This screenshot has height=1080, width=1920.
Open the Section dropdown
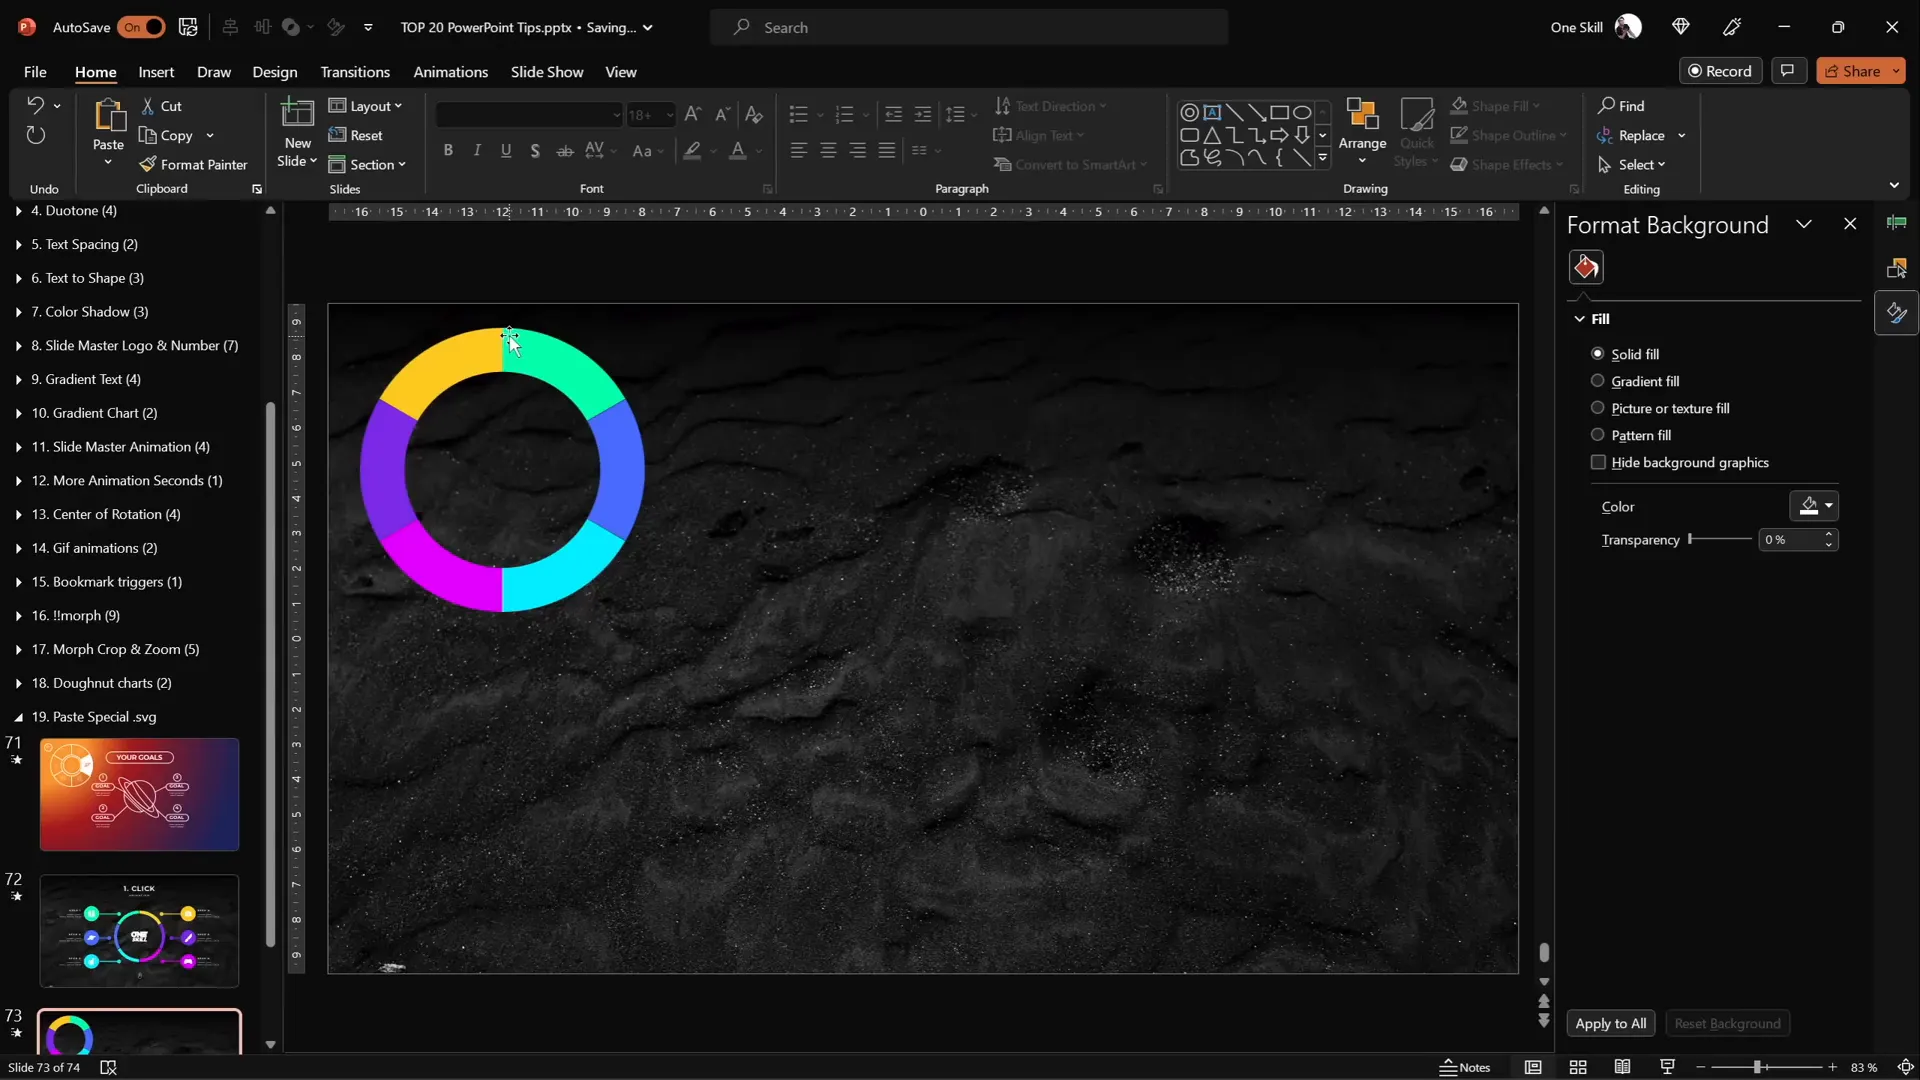[368, 164]
